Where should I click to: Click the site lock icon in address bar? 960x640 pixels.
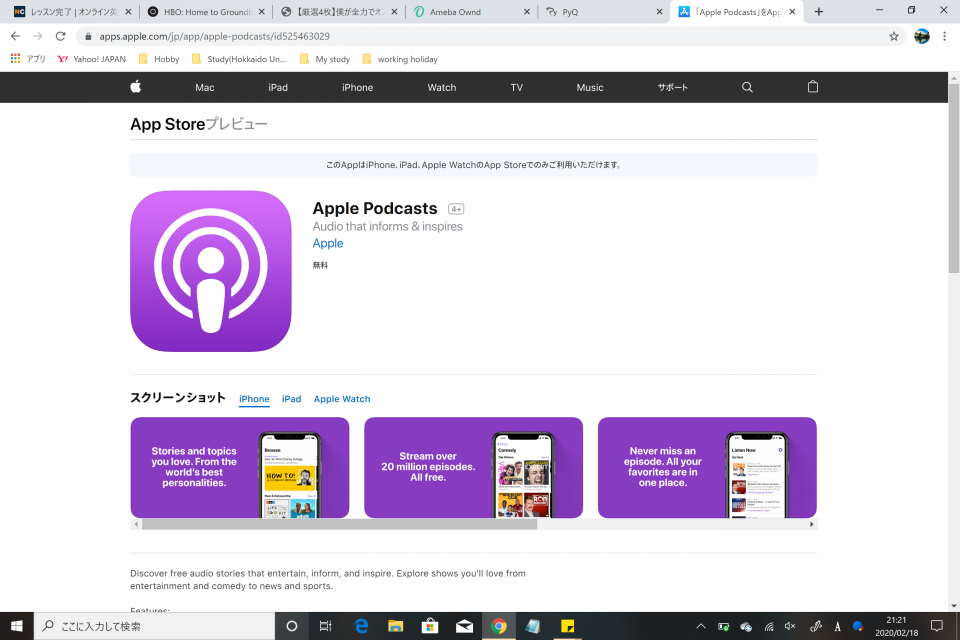pos(88,36)
